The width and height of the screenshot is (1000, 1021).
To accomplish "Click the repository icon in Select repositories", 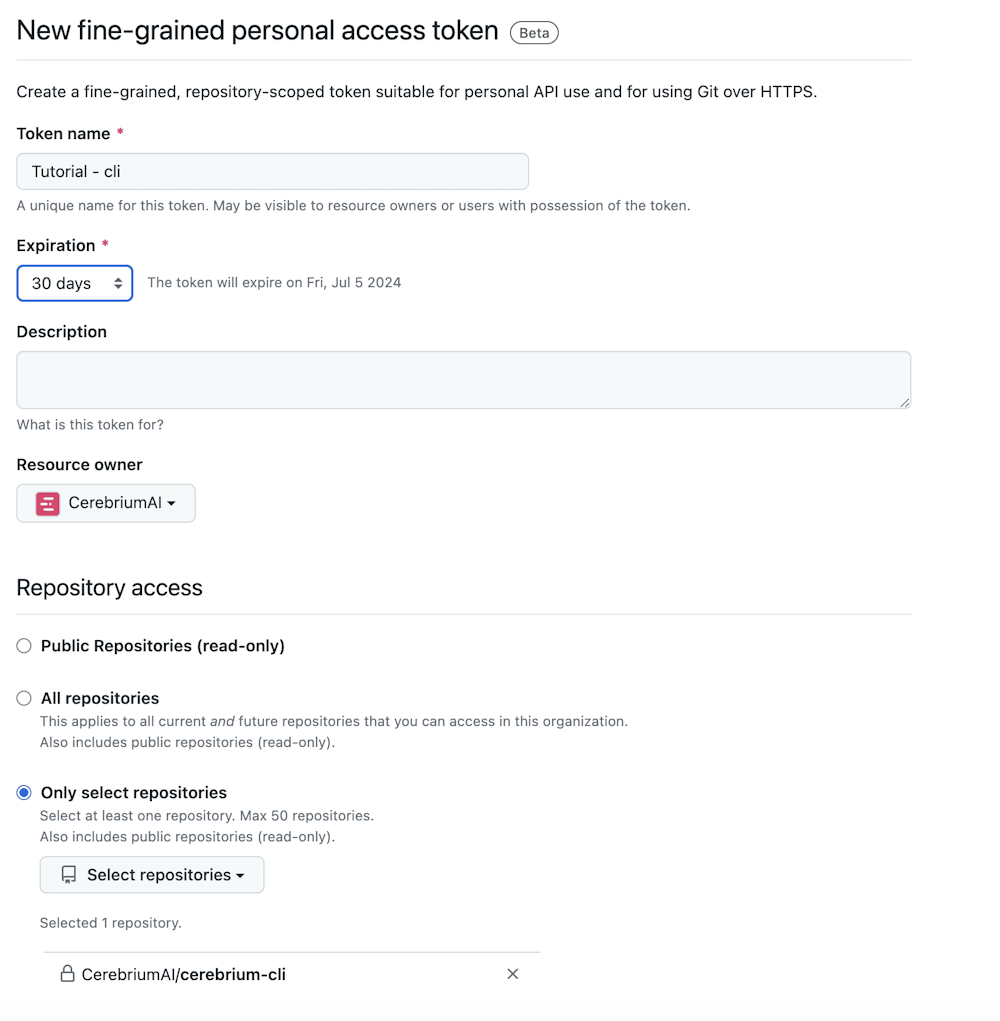I will pyautogui.click(x=68, y=875).
